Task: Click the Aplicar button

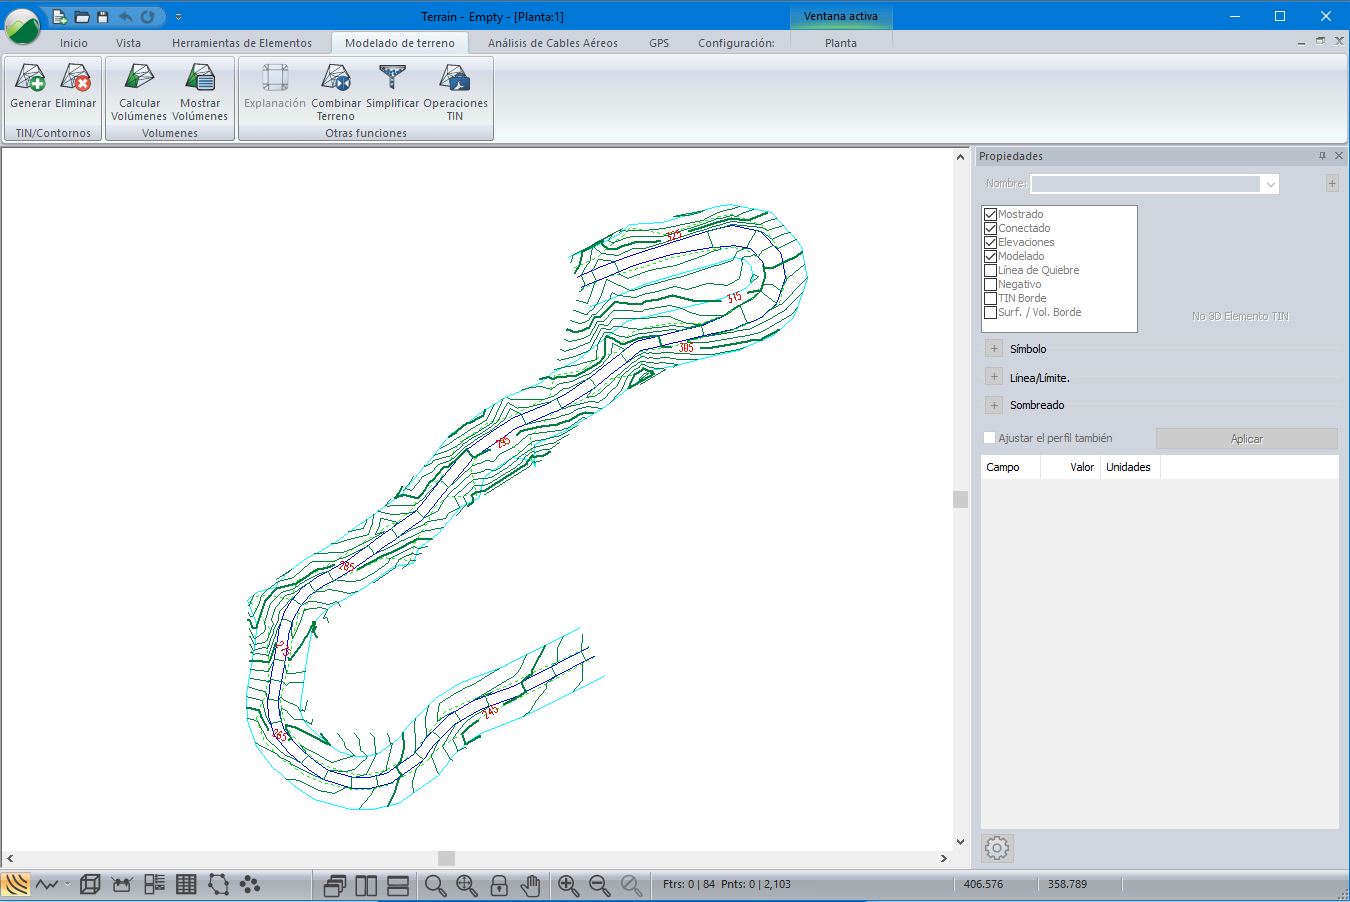Action: 1246,439
